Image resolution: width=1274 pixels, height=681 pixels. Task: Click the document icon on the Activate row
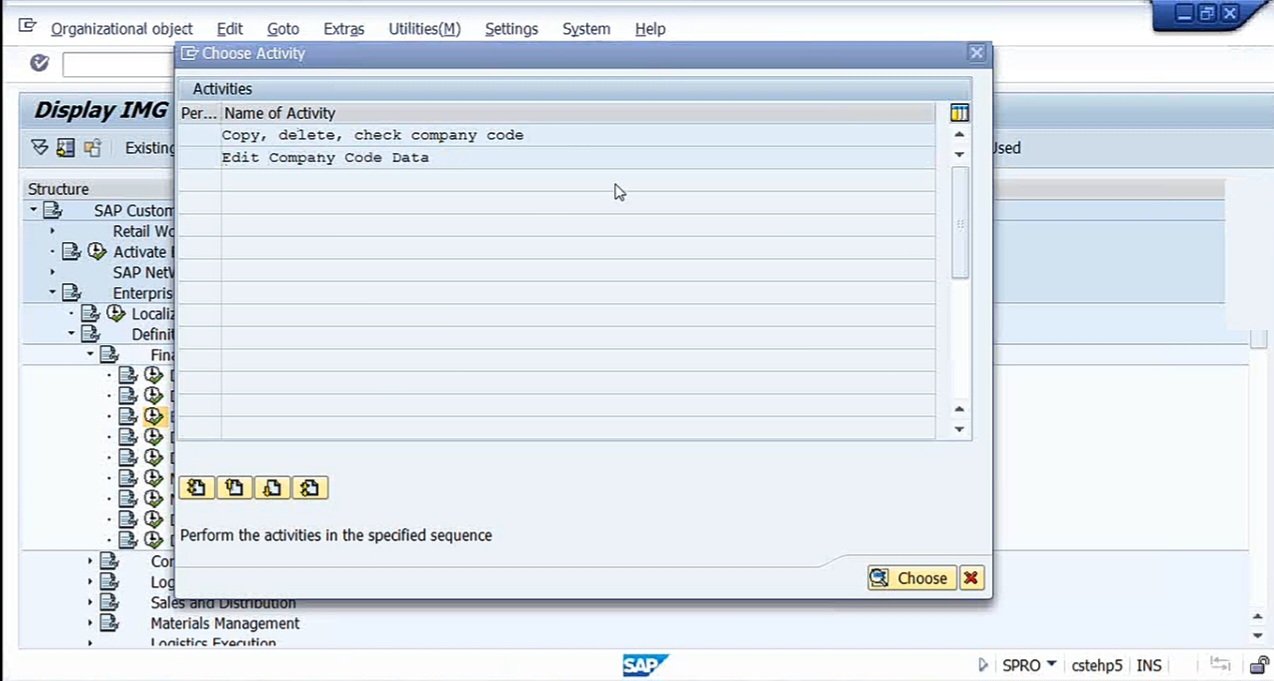[72, 251]
